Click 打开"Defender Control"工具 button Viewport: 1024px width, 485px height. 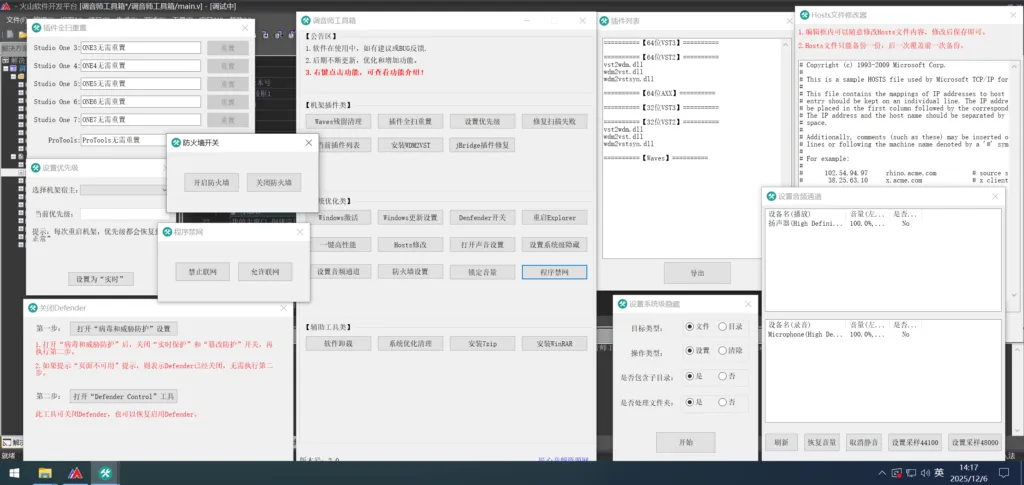123,396
